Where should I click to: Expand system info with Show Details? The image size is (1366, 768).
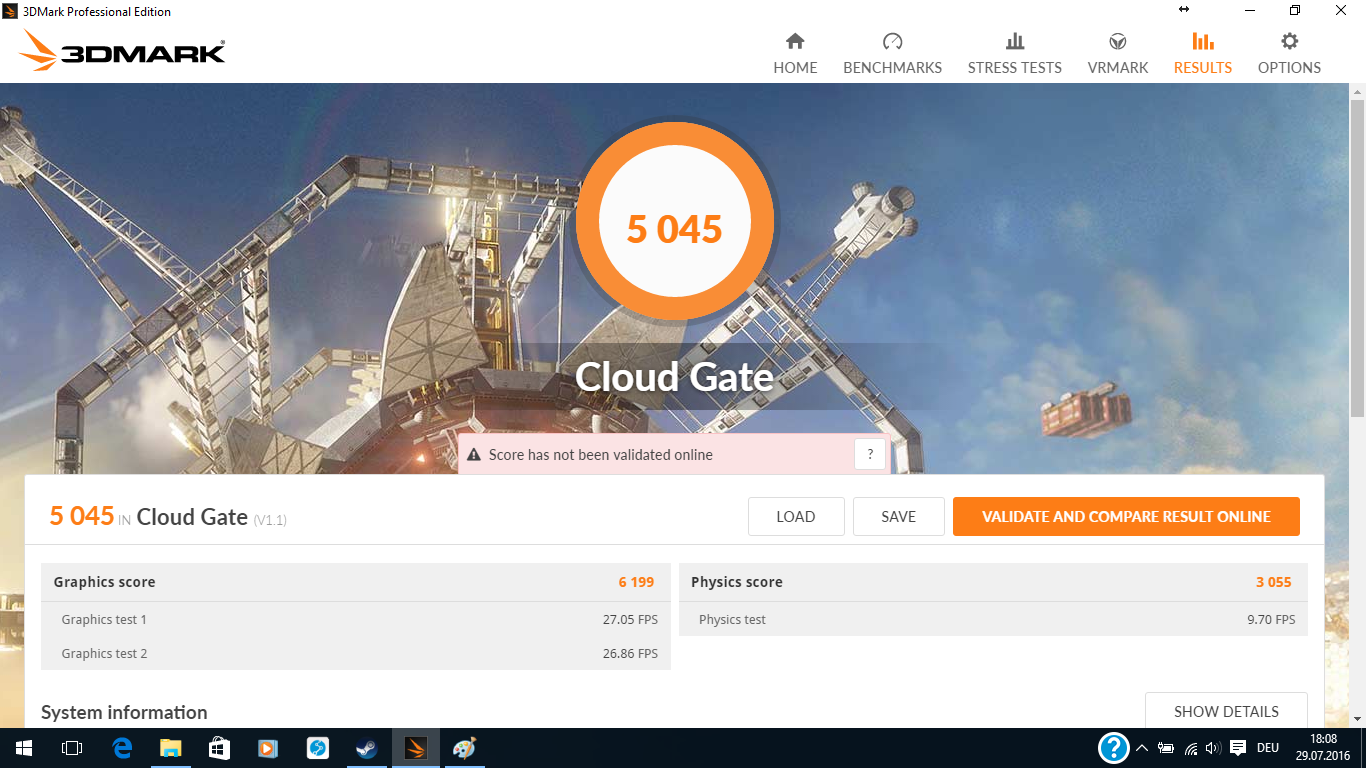pyautogui.click(x=1226, y=711)
